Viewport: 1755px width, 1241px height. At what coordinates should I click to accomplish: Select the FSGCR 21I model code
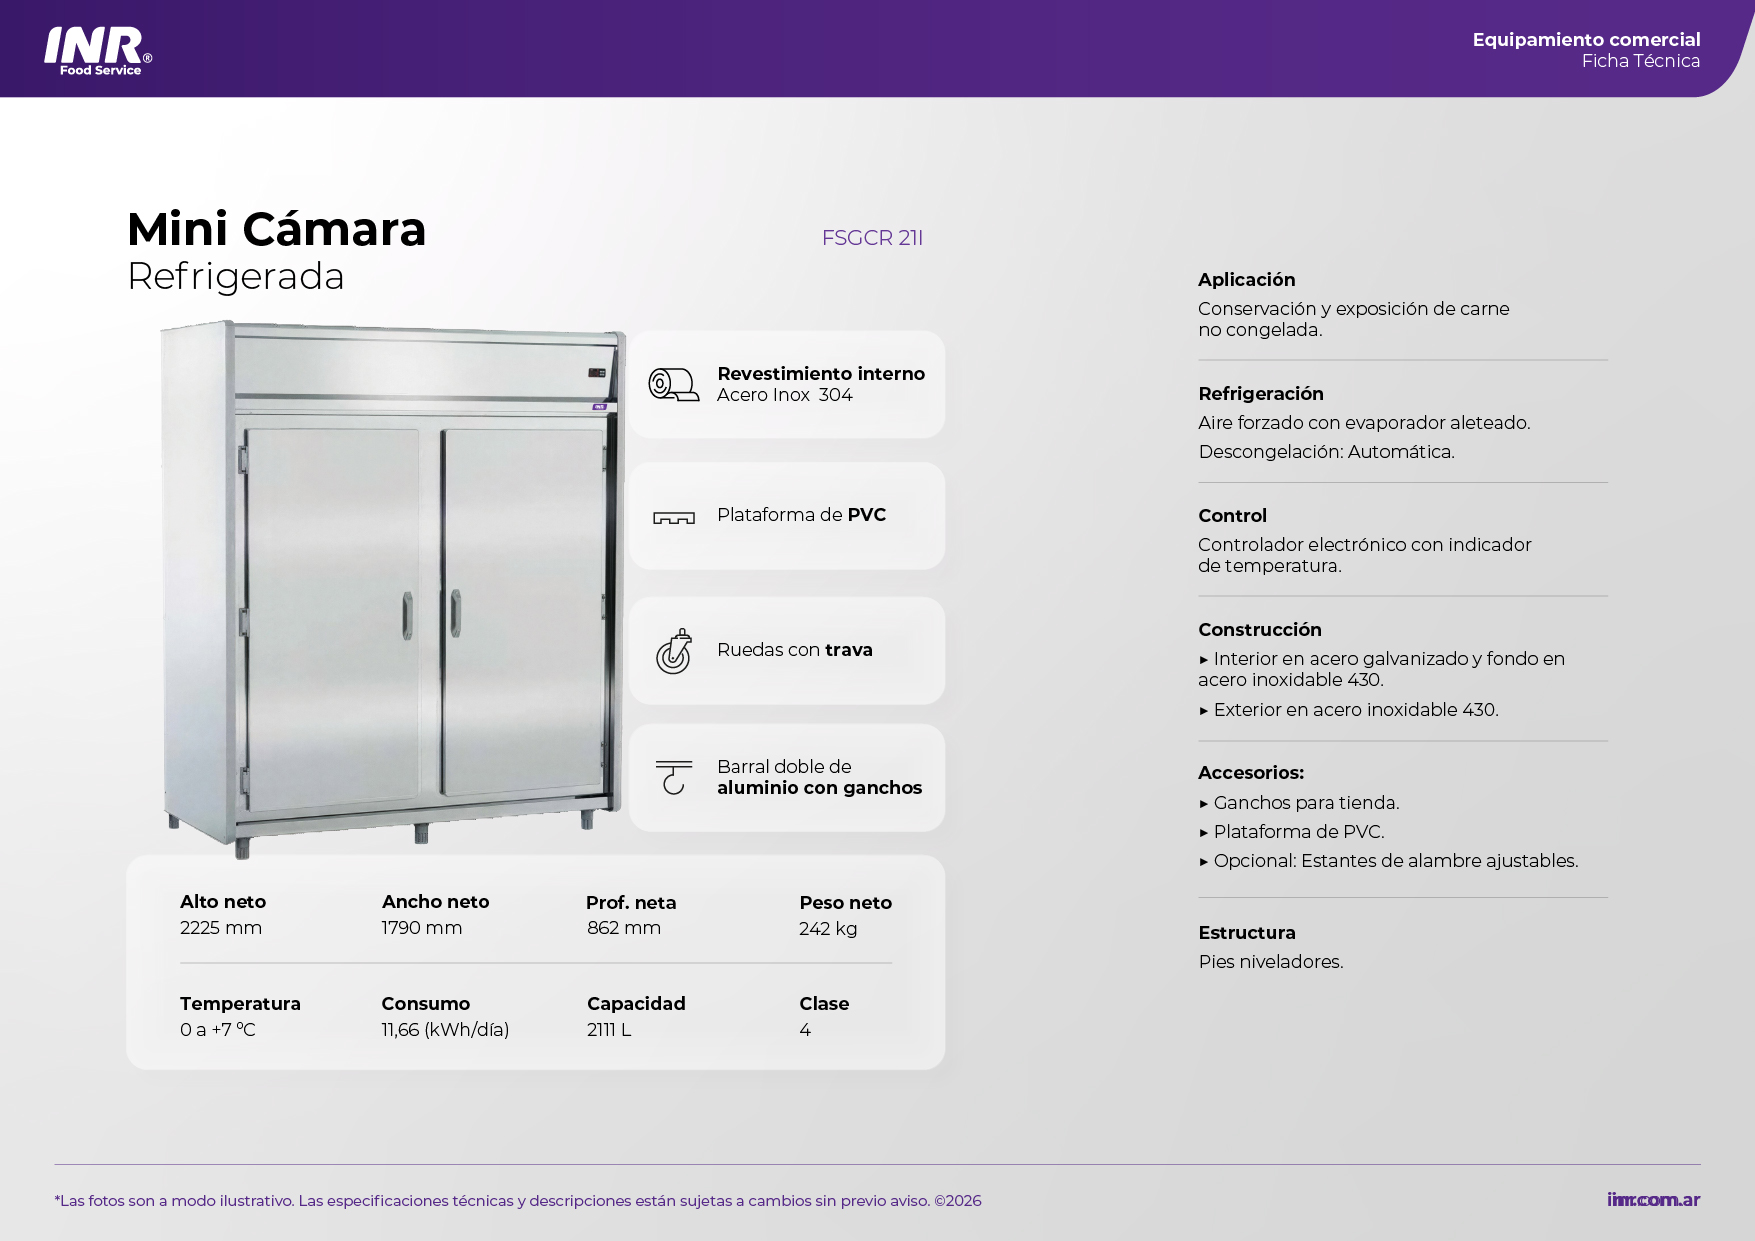coord(872,238)
